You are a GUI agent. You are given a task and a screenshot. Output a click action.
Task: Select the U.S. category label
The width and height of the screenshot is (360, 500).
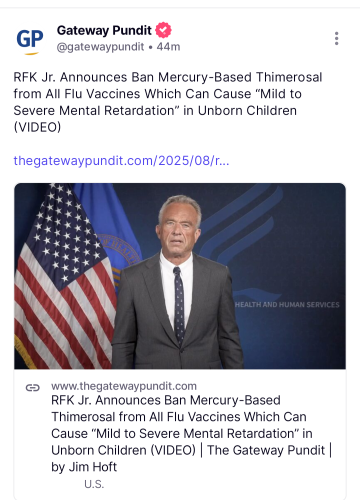coord(94,484)
